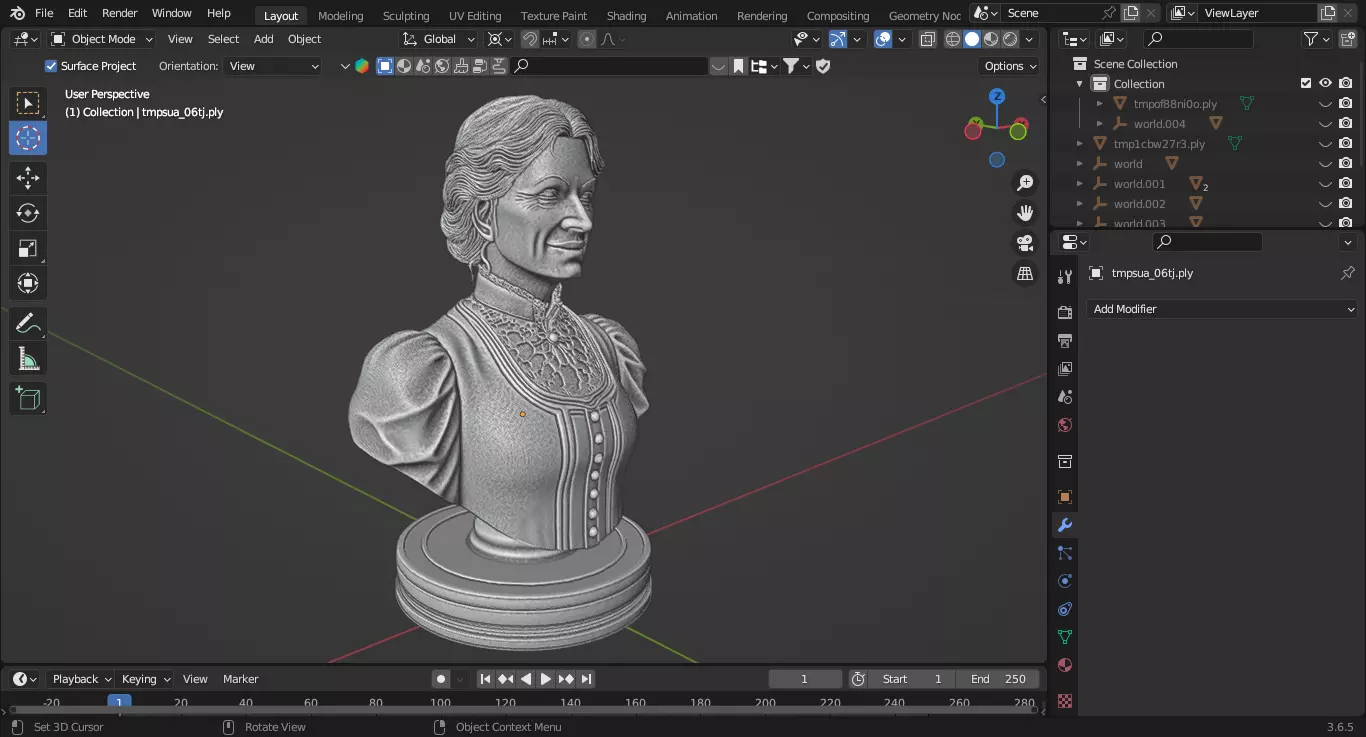Open the outliner filter dropdown
This screenshot has width=1366, height=737.
point(1316,39)
